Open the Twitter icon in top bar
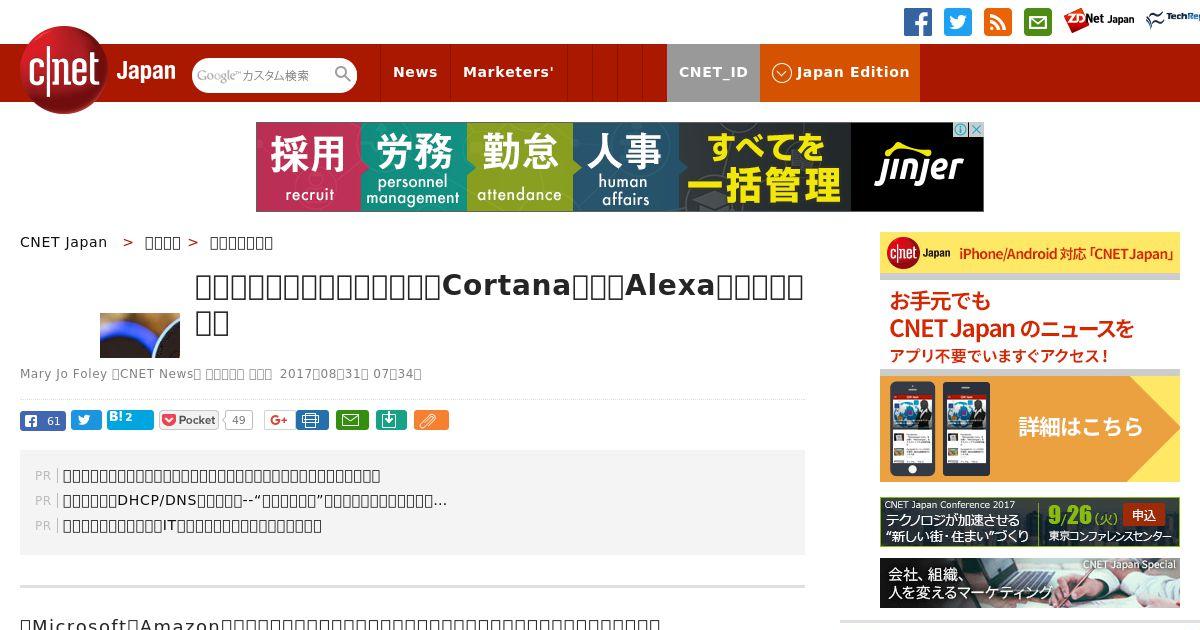This screenshot has width=1200, height=630. [958, 22]
